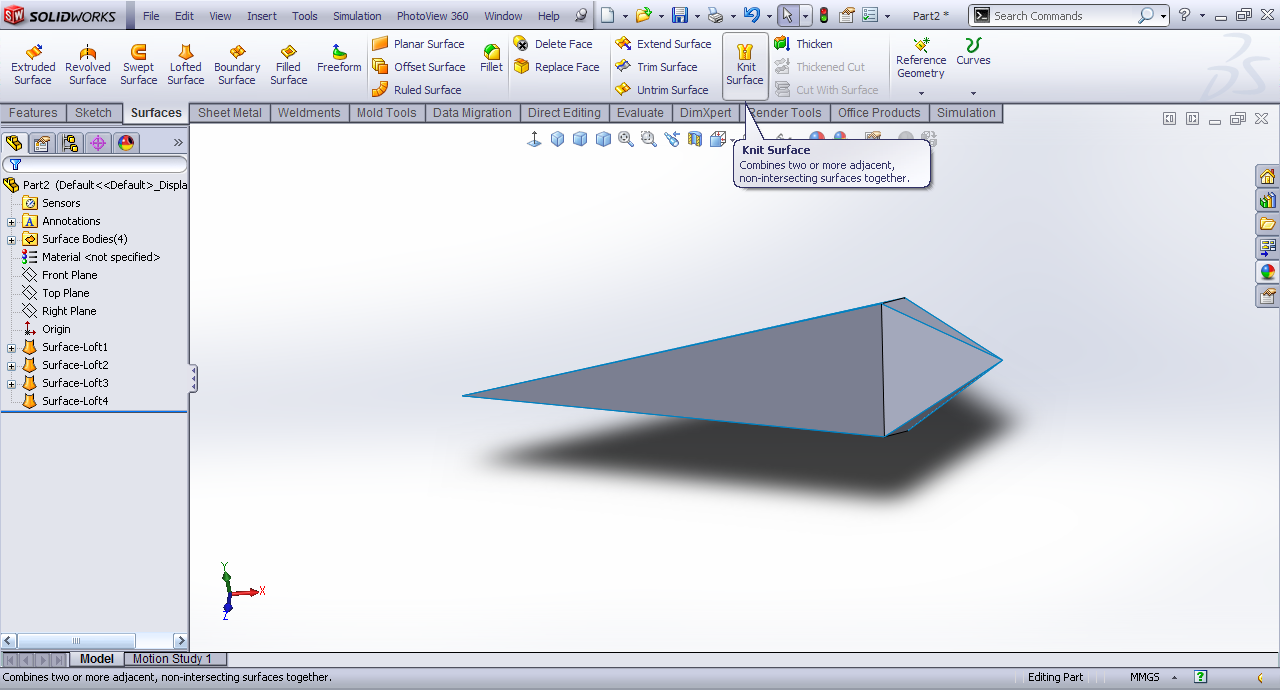Expand the Surface Bodies(4) folder

pos(12,240)
